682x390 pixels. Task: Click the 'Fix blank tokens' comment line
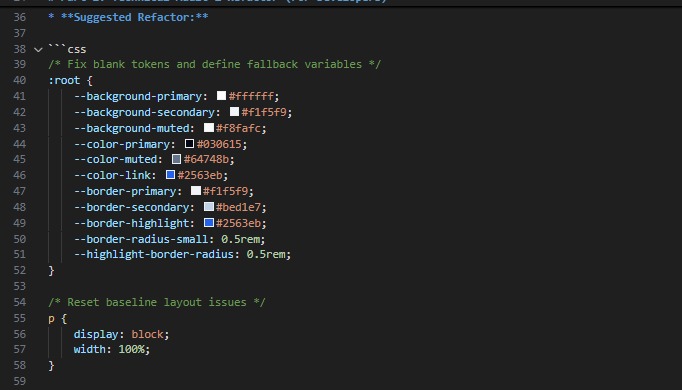(x=214, y=64)
